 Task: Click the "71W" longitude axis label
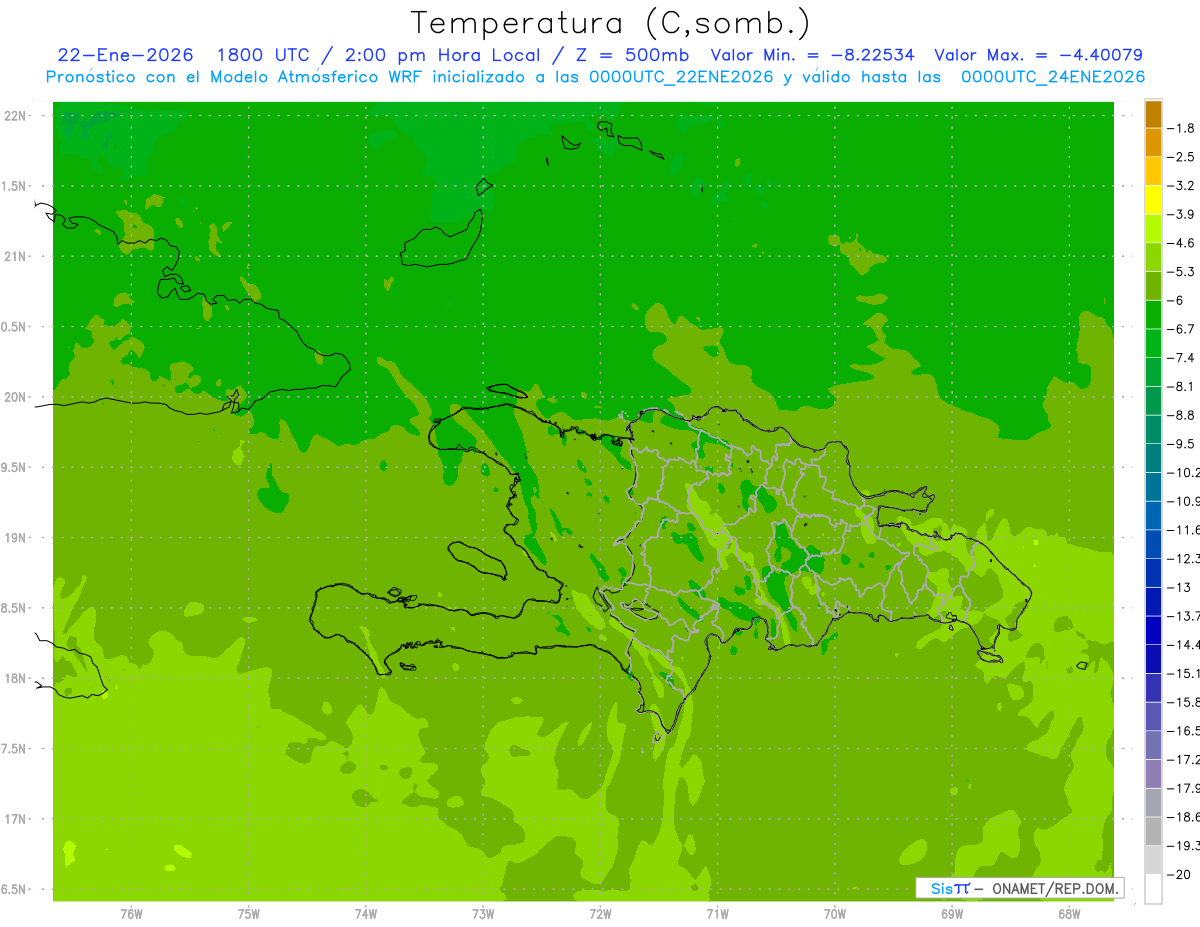coord(717,913)
